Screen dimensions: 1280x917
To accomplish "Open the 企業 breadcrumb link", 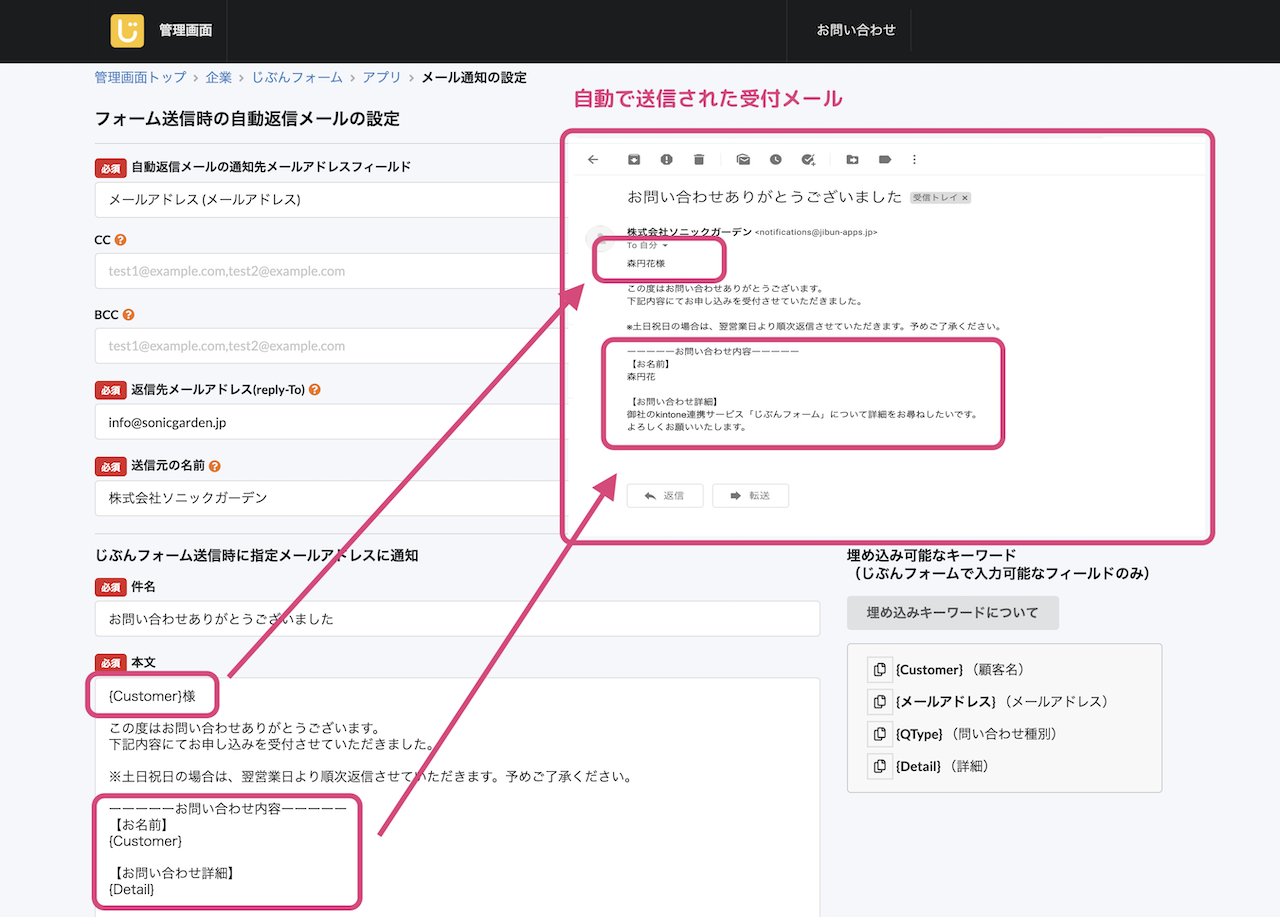I will point(218,77).
